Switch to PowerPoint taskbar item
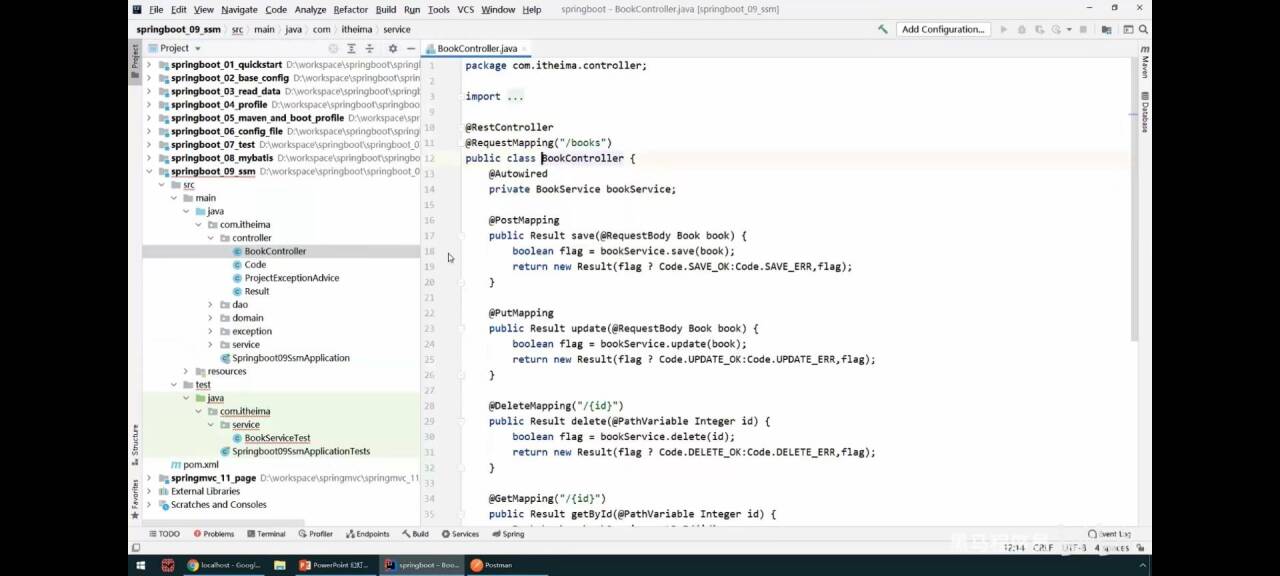Viewport: 1280px width, 576px height. coord(337,565)
